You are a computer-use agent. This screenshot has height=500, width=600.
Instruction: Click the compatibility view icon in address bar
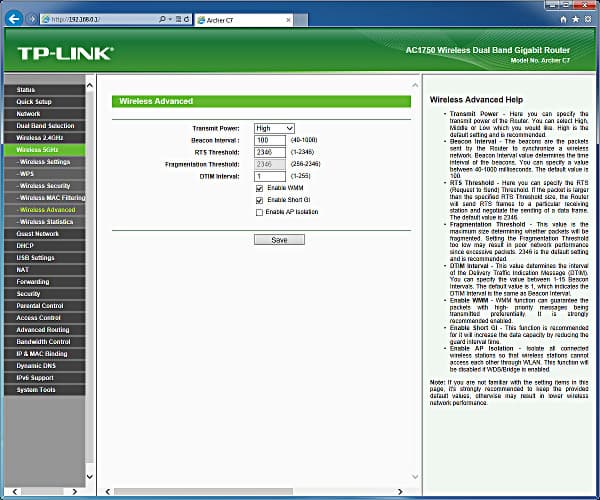click(178, 19)
